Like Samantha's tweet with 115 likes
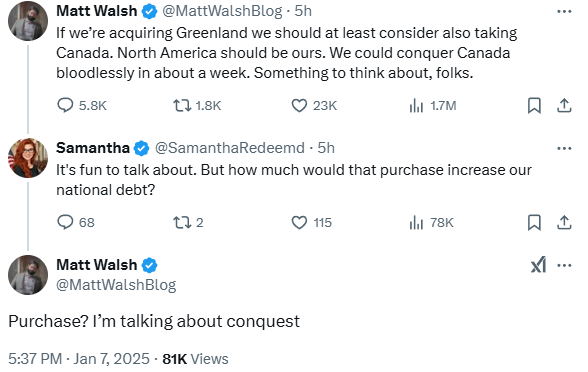588x372 pixels. pyautogui.click(x=311, y=222)
